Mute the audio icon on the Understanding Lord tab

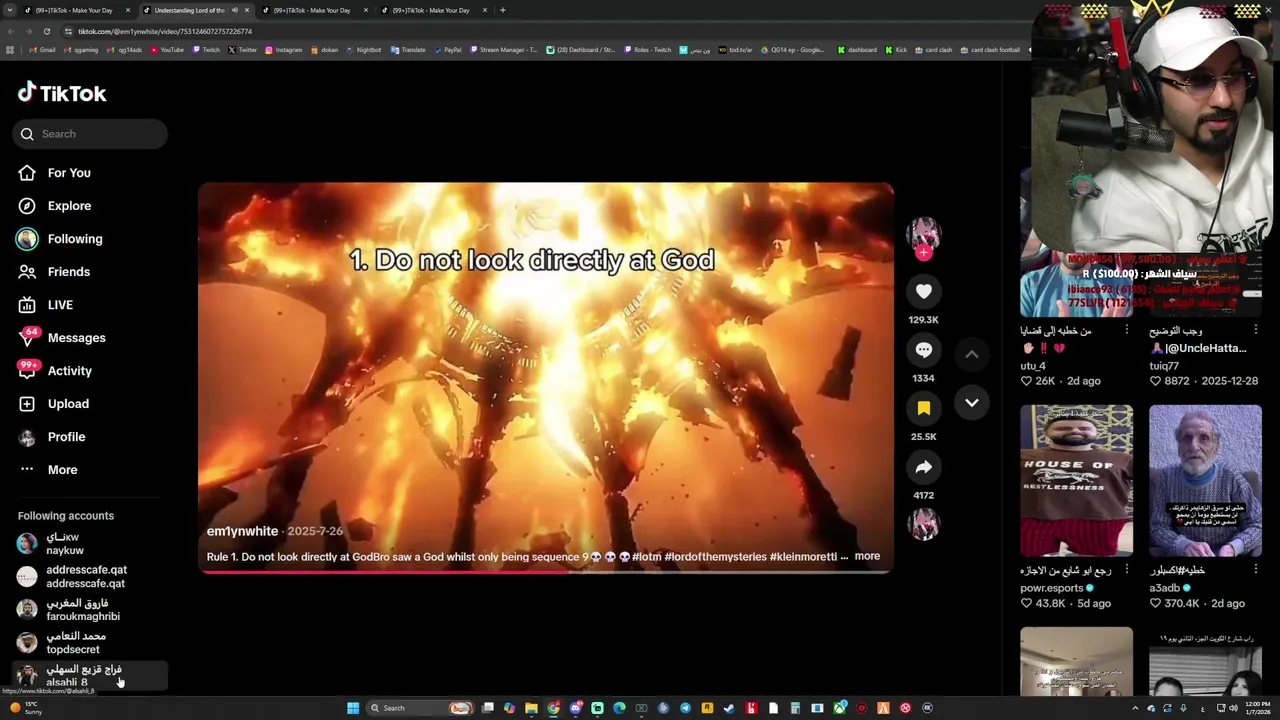point(235,10)
